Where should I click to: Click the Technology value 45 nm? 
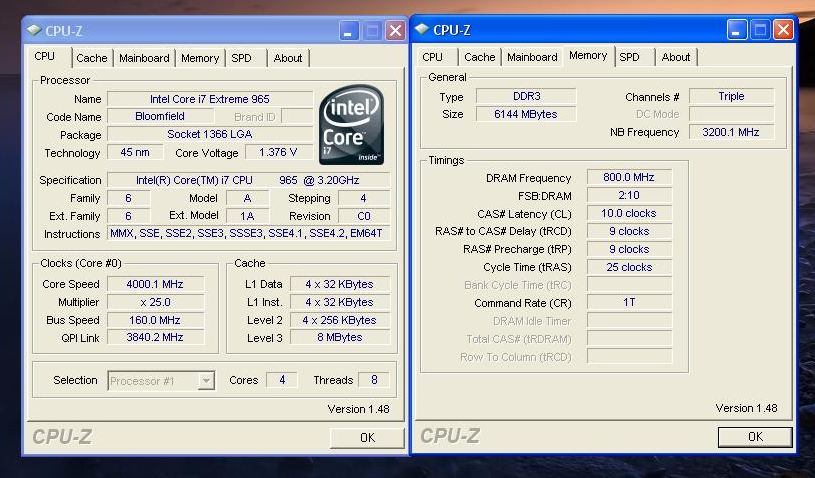135,152
